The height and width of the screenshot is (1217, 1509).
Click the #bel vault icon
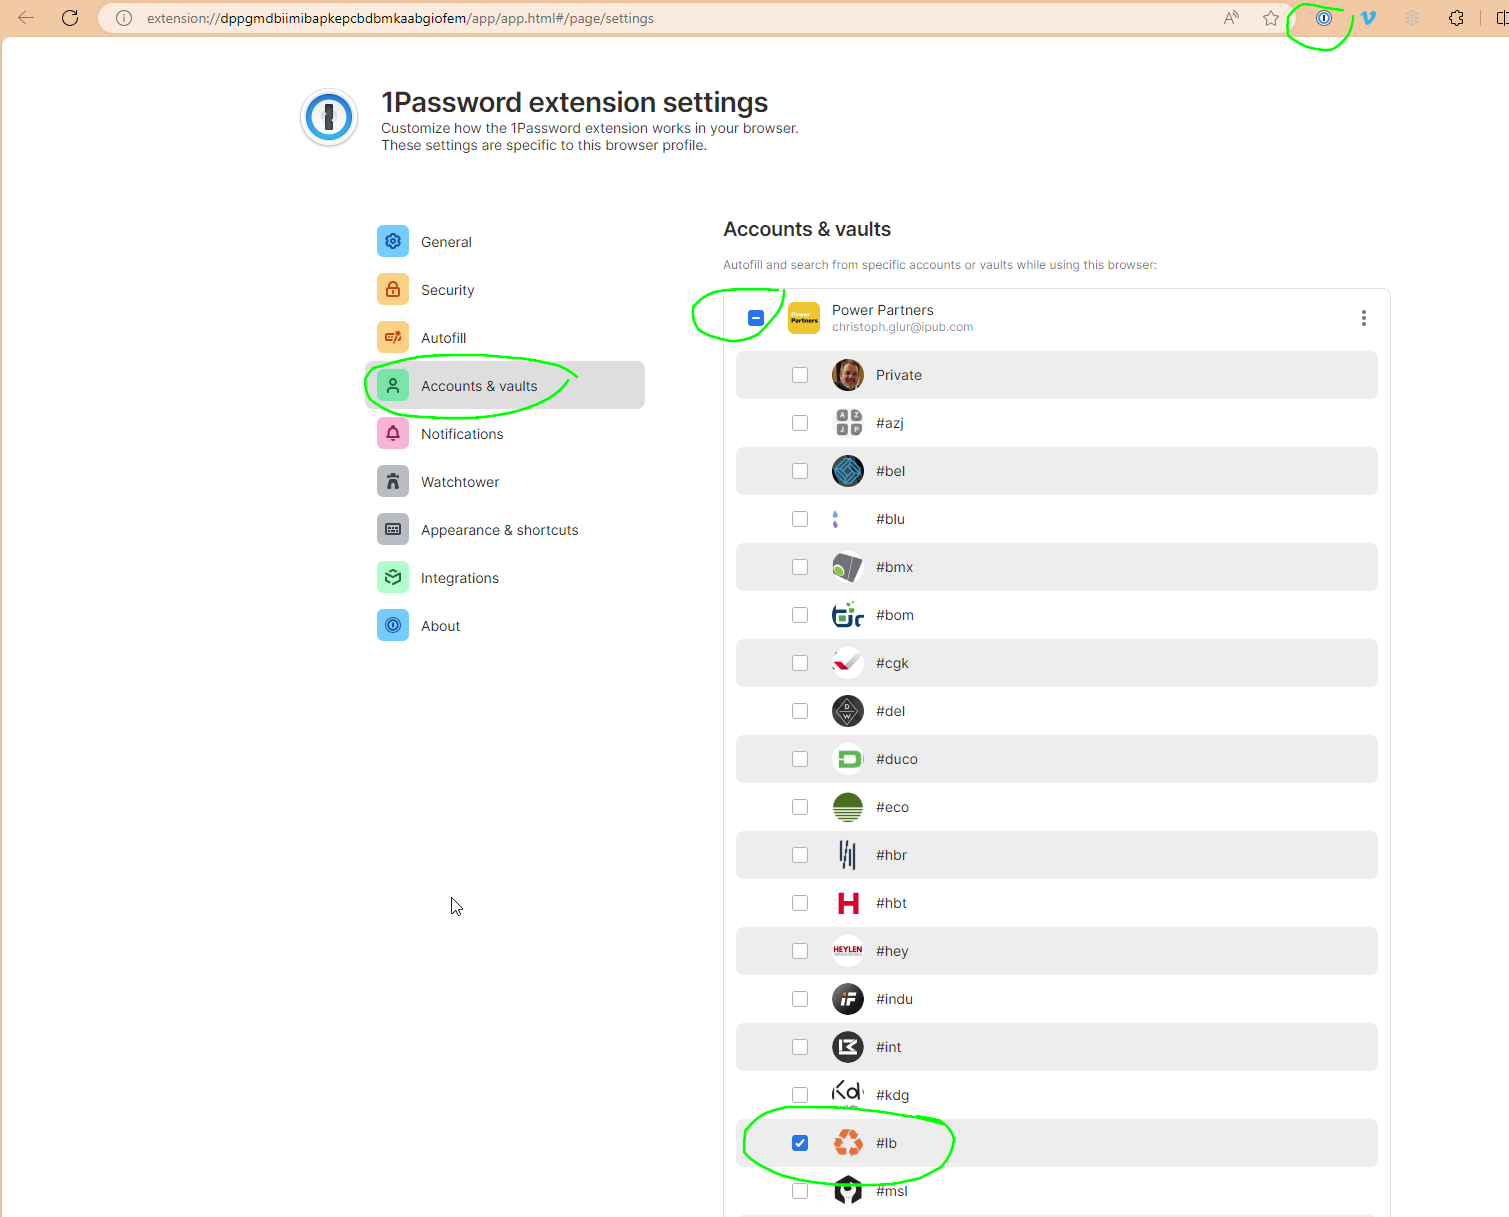click(x=848, y=471)
